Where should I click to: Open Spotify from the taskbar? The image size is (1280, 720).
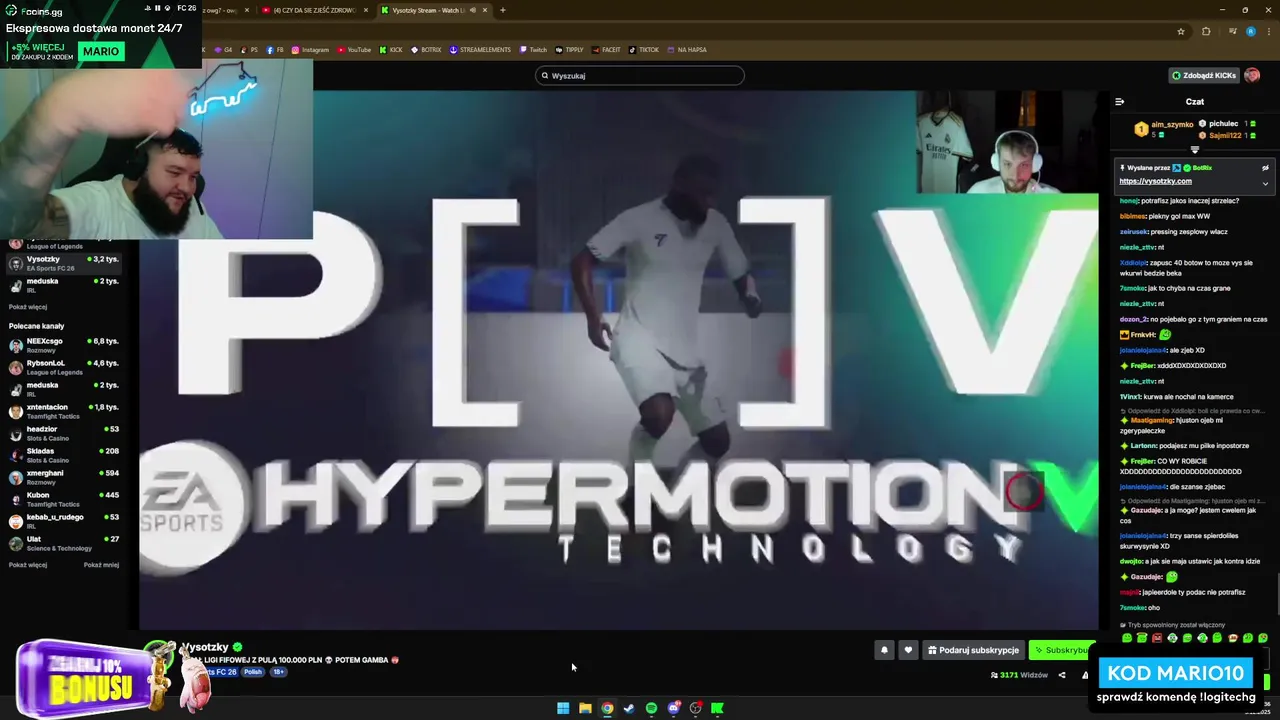point(651,708)
